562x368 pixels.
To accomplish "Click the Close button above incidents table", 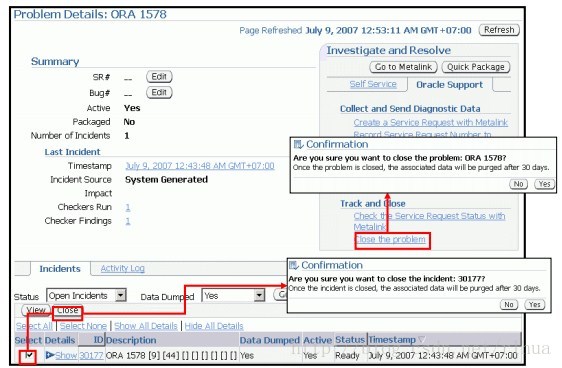I will [67, 310].
